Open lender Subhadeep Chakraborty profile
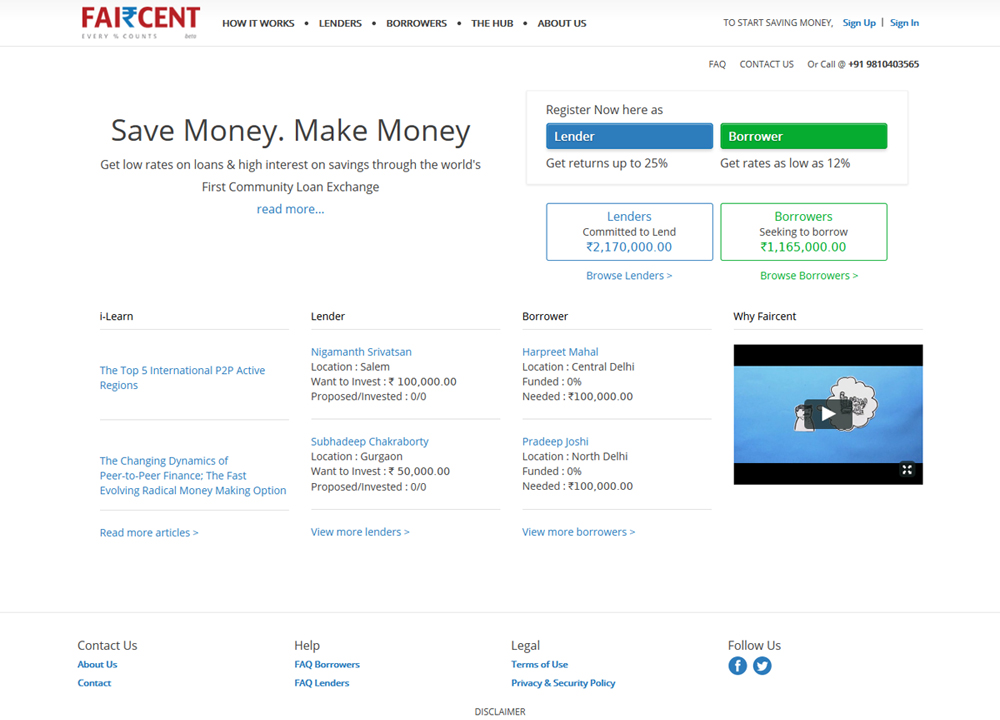Screen dimensions: 1000x720 [x=369, y=441]
